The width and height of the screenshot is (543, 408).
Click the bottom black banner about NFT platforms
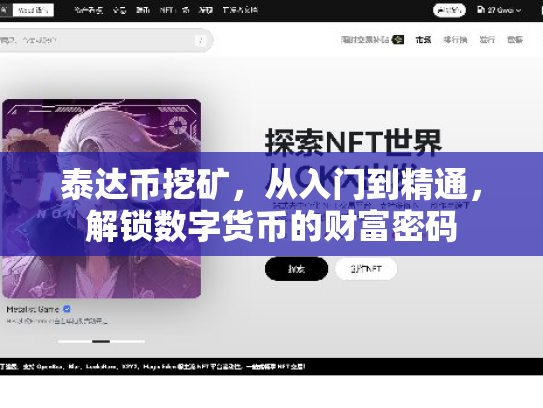(x=272, y=366)
